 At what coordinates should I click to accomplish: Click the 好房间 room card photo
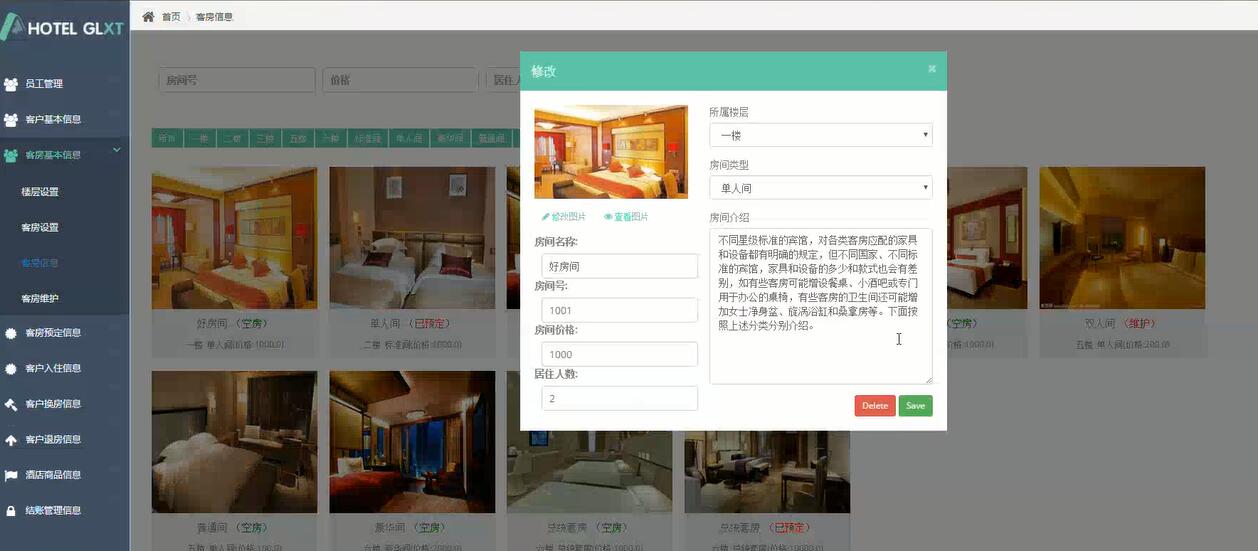tap(234, 238)
